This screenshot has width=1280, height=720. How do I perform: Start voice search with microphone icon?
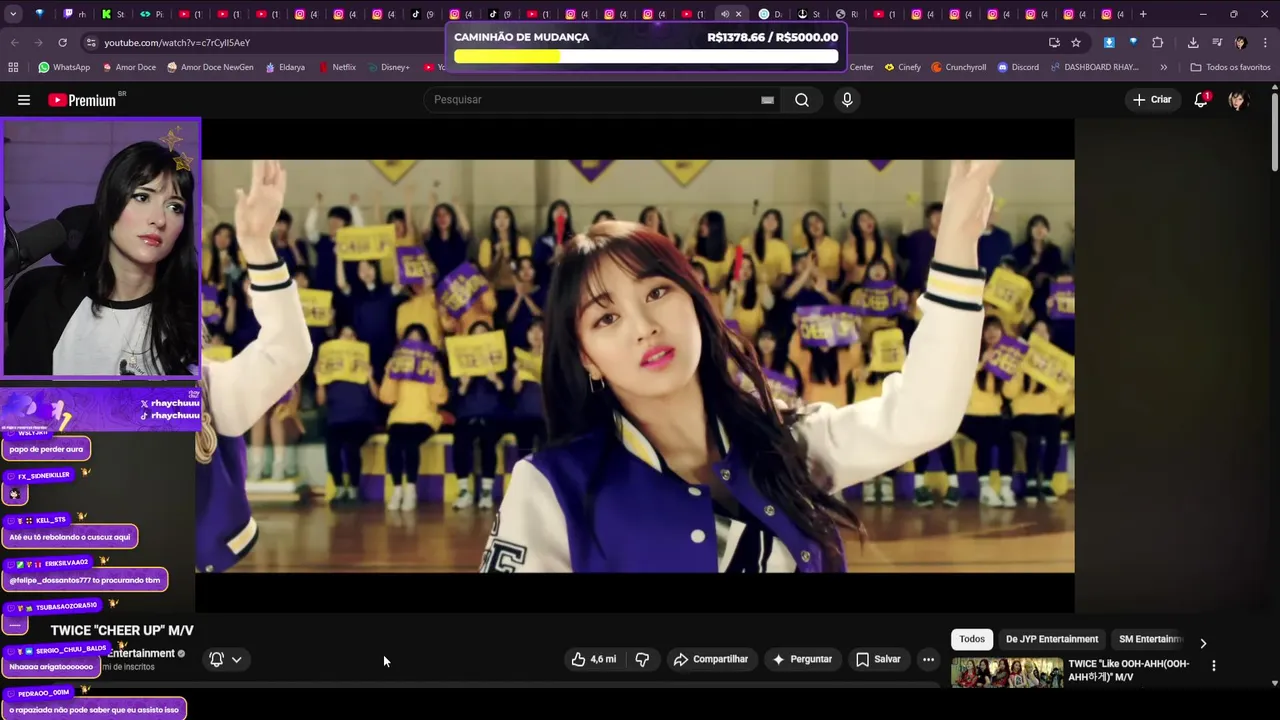(847, 100)
